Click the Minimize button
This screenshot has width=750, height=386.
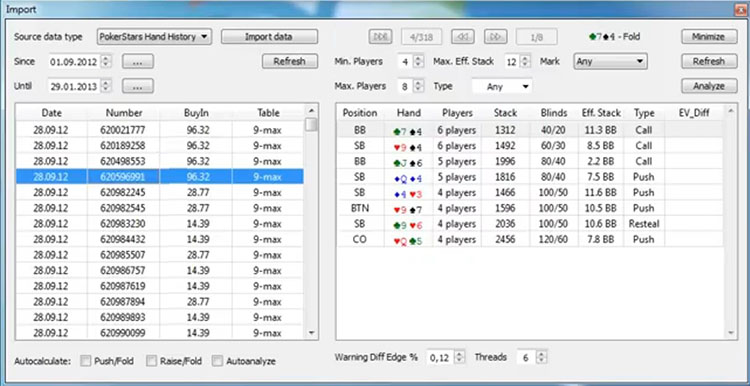click(709, 37)
